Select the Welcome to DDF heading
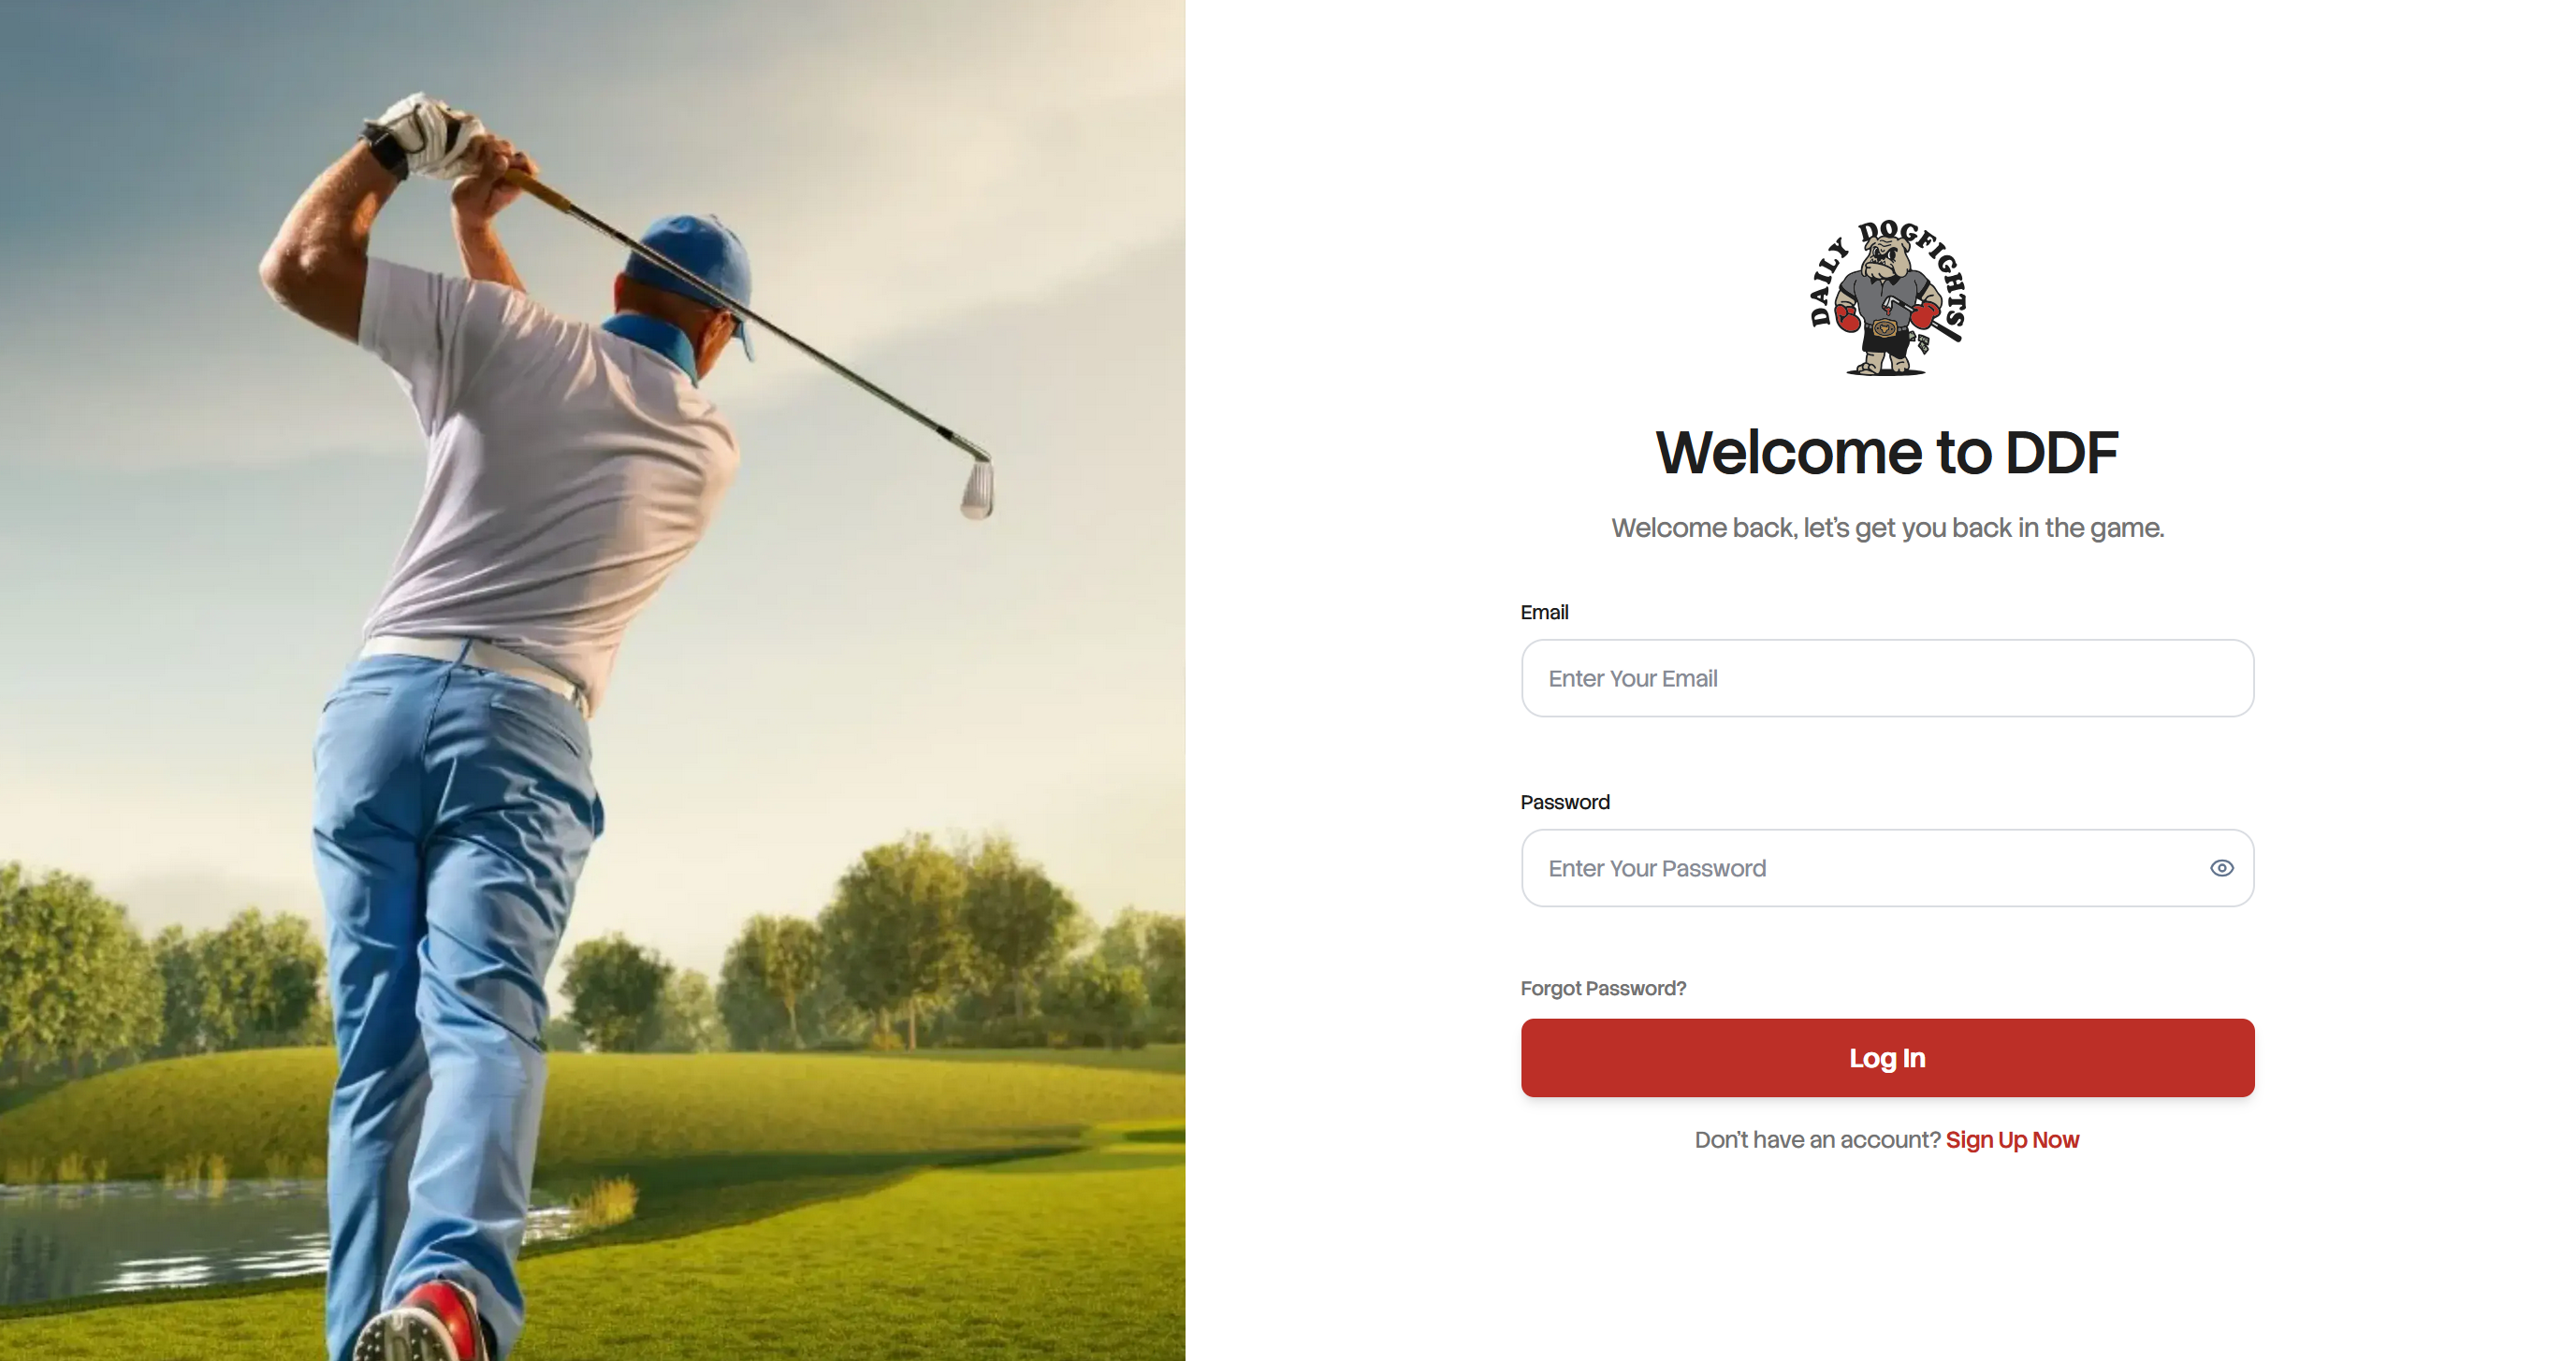This screenshot has width=2576, height=1361. 1887,452
